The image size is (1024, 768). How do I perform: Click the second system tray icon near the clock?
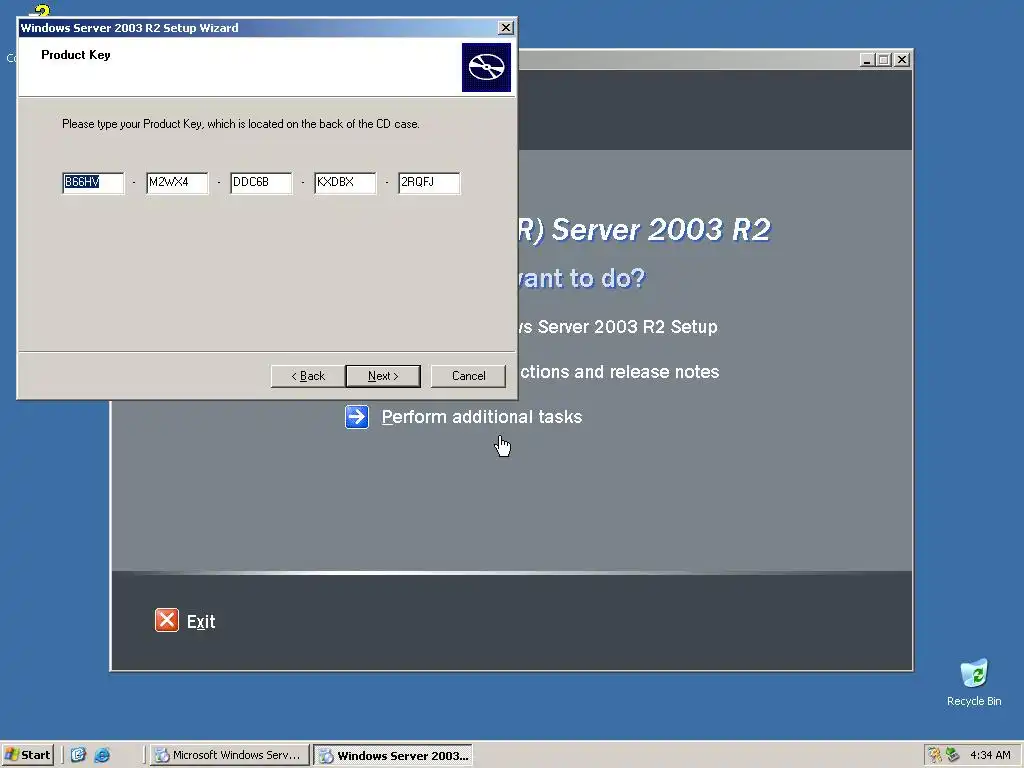[x=953, y=755]
